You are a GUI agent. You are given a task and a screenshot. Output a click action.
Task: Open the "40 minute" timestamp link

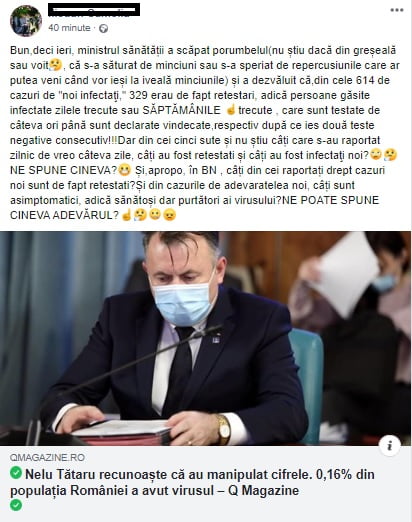click(69, 28)
